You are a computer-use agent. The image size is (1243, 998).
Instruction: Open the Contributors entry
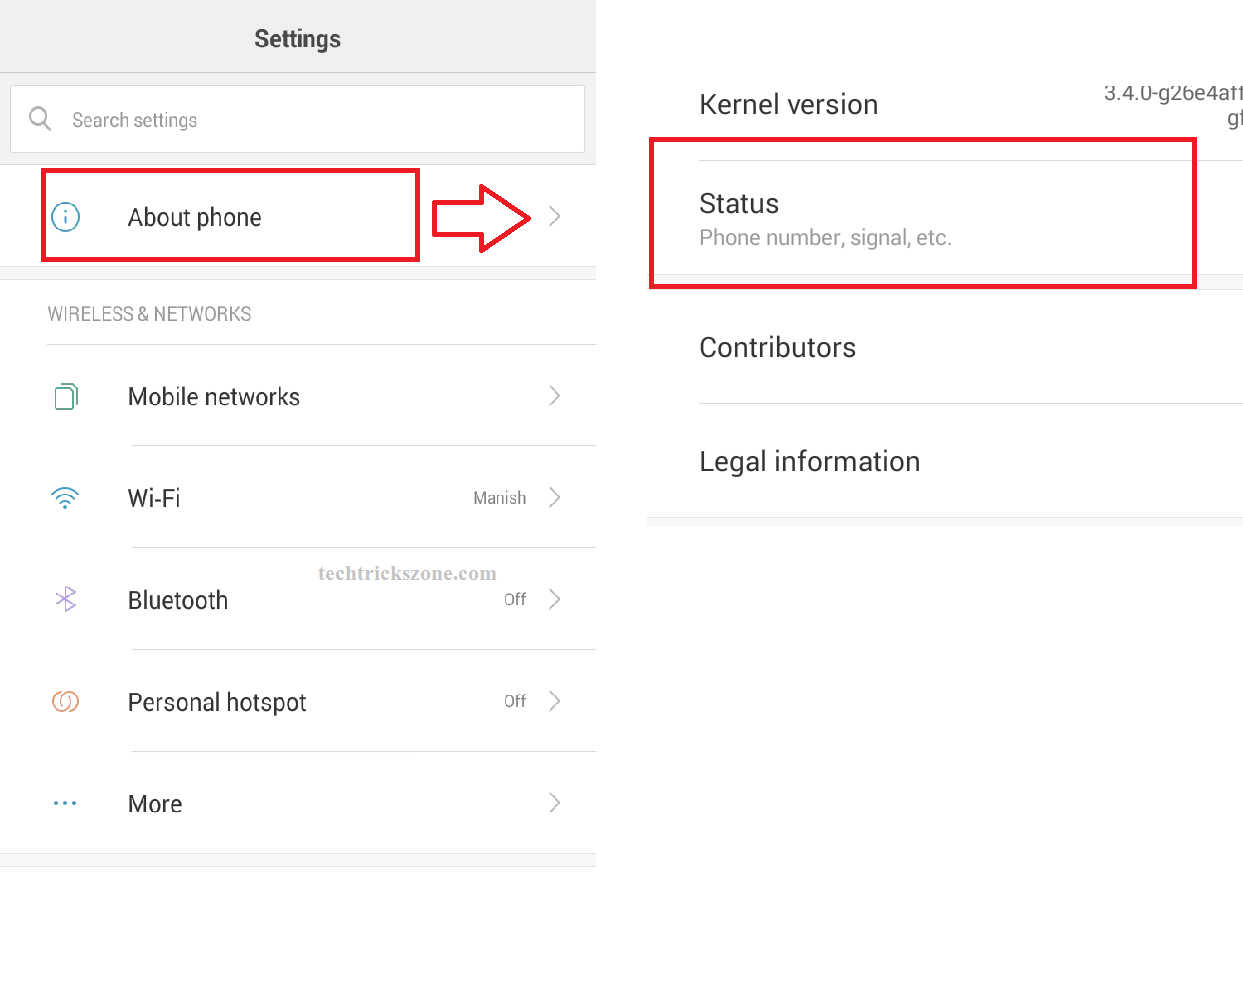pos(778,348)
